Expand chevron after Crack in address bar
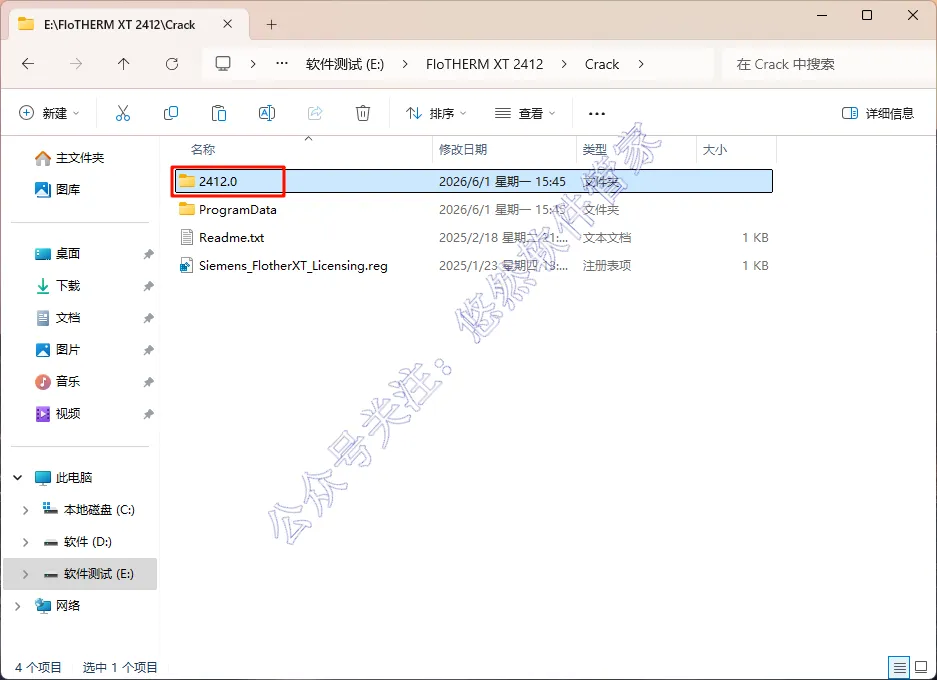The image size is (937, 680). [641, 64]
